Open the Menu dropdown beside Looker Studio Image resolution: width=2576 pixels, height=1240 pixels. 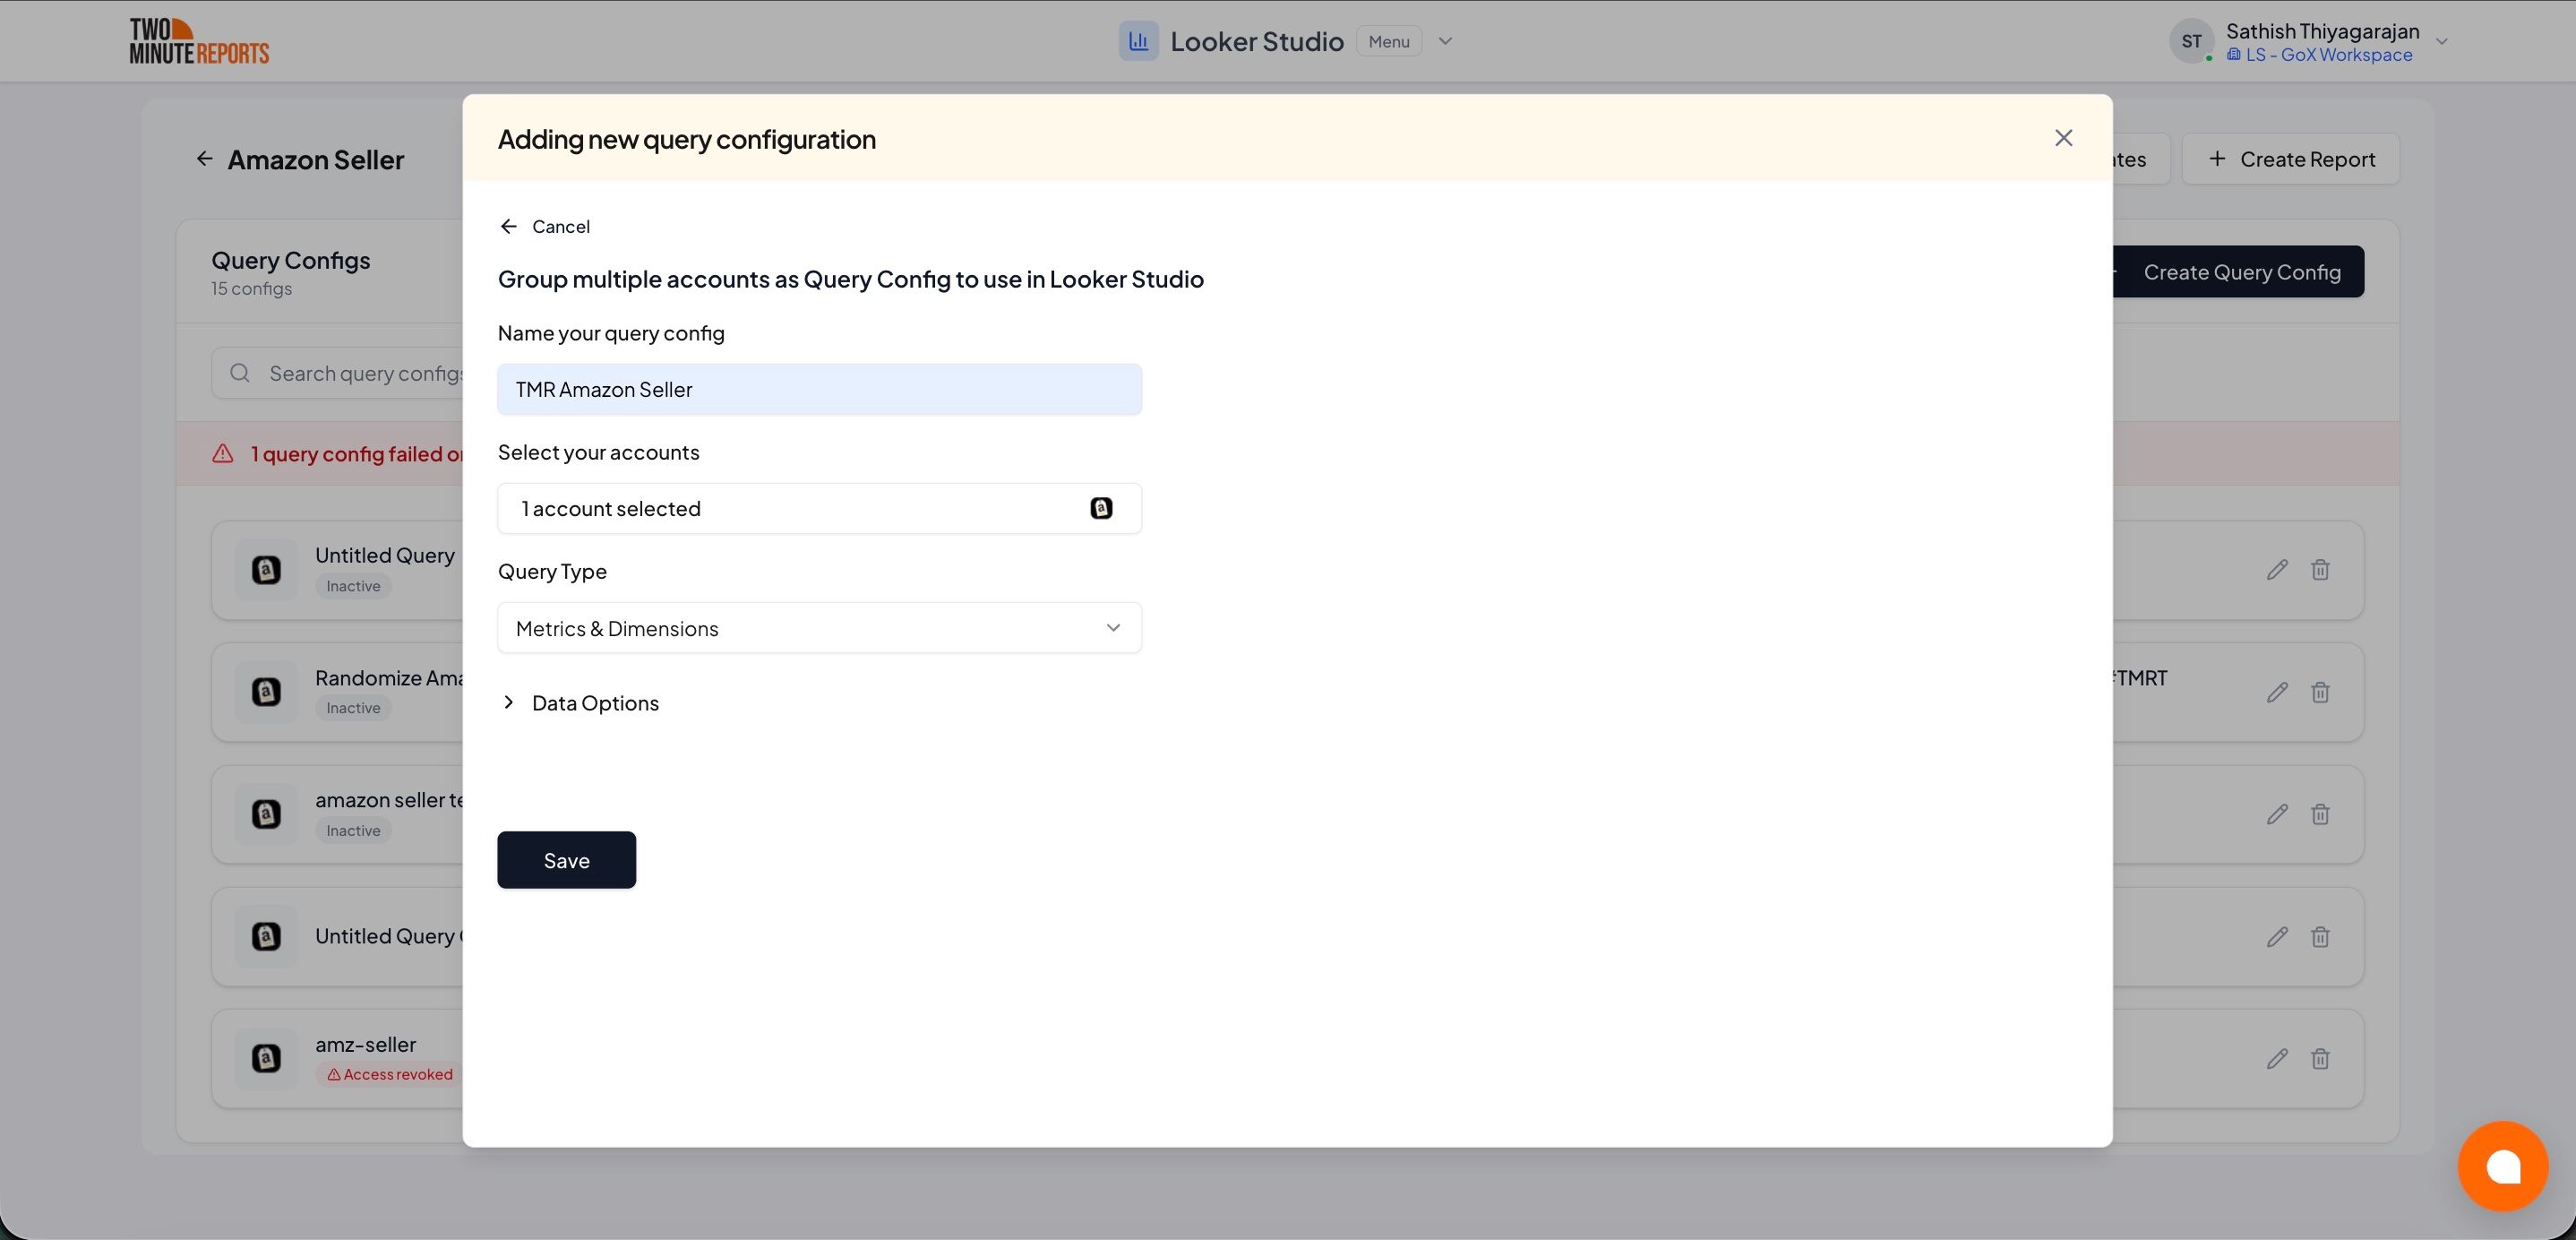[x=1445, y=41]
